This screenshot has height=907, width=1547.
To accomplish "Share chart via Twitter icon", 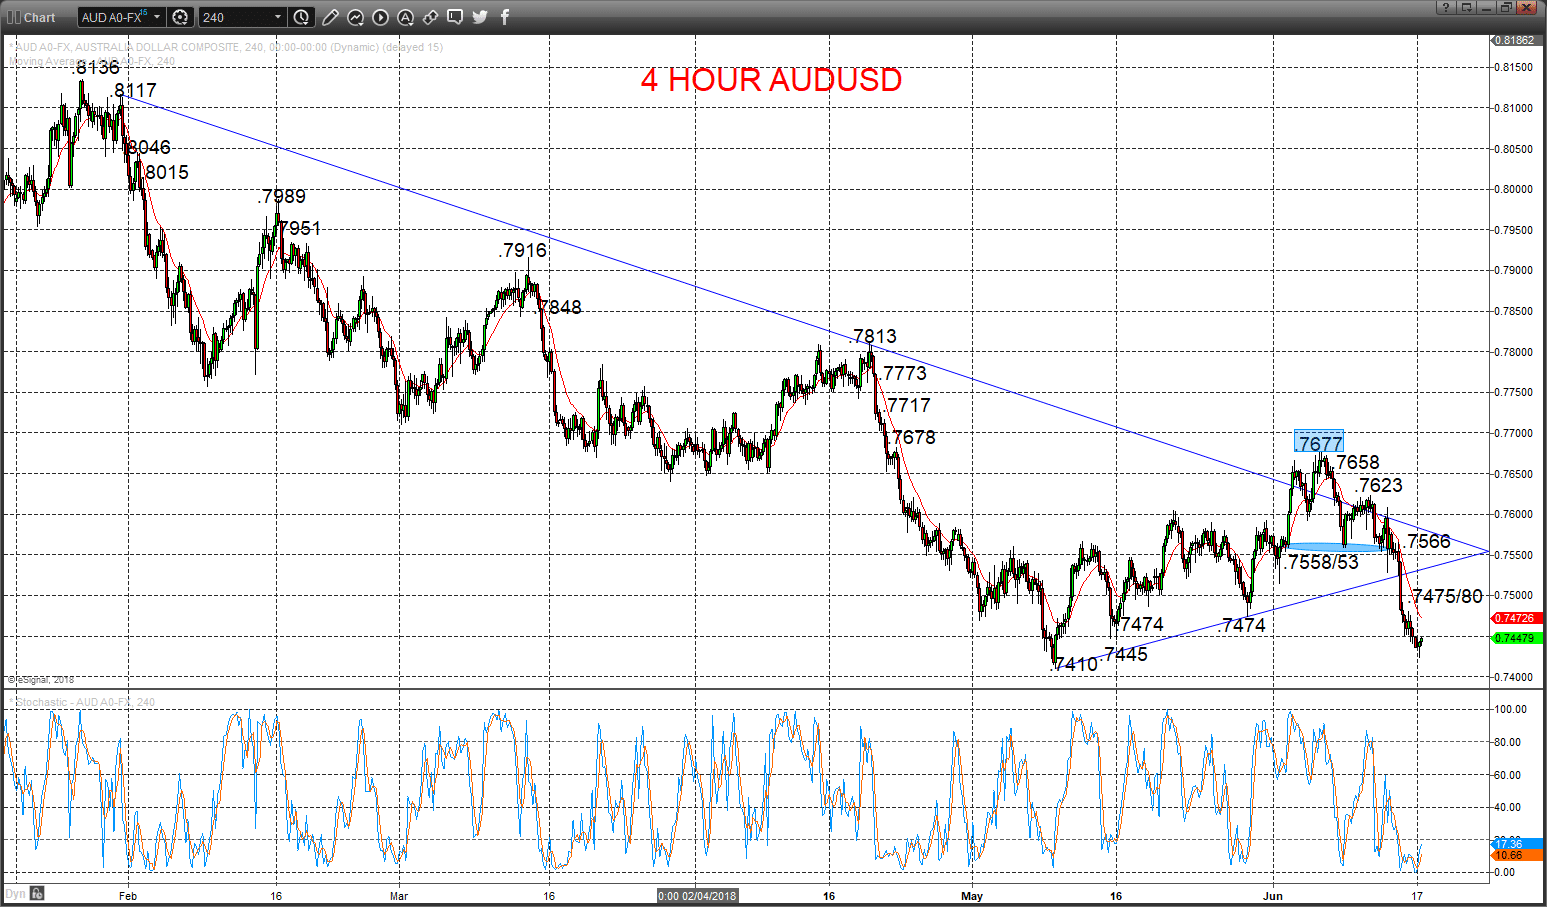I will (480, 17).
